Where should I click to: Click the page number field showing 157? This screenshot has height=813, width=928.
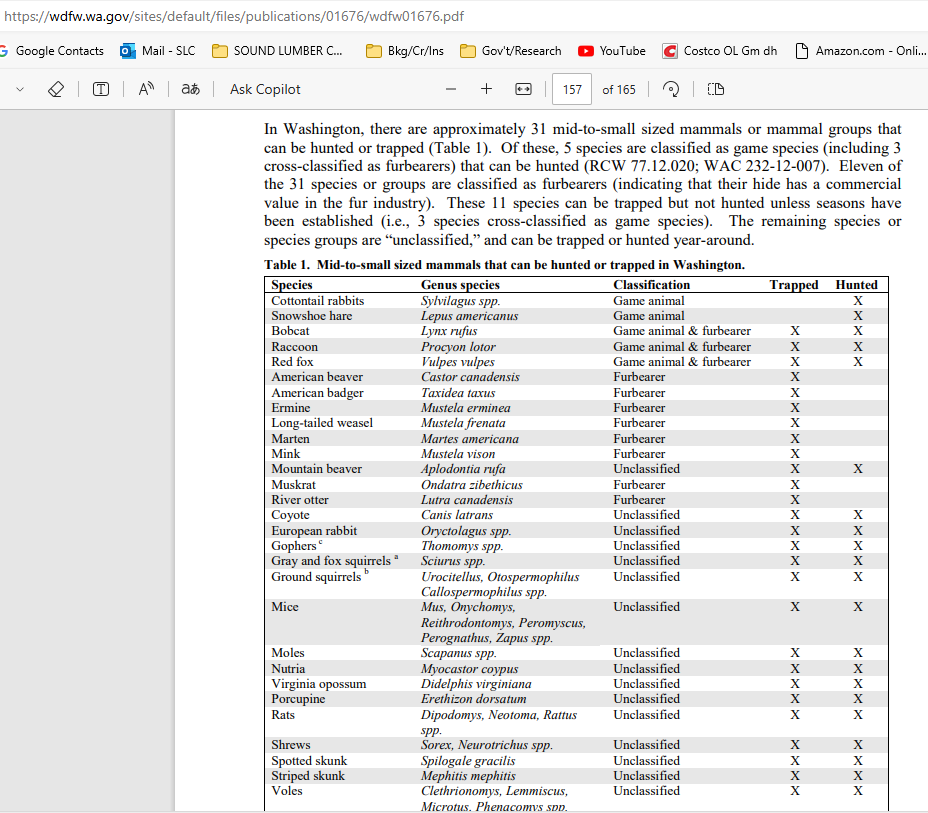pos(572,89)
